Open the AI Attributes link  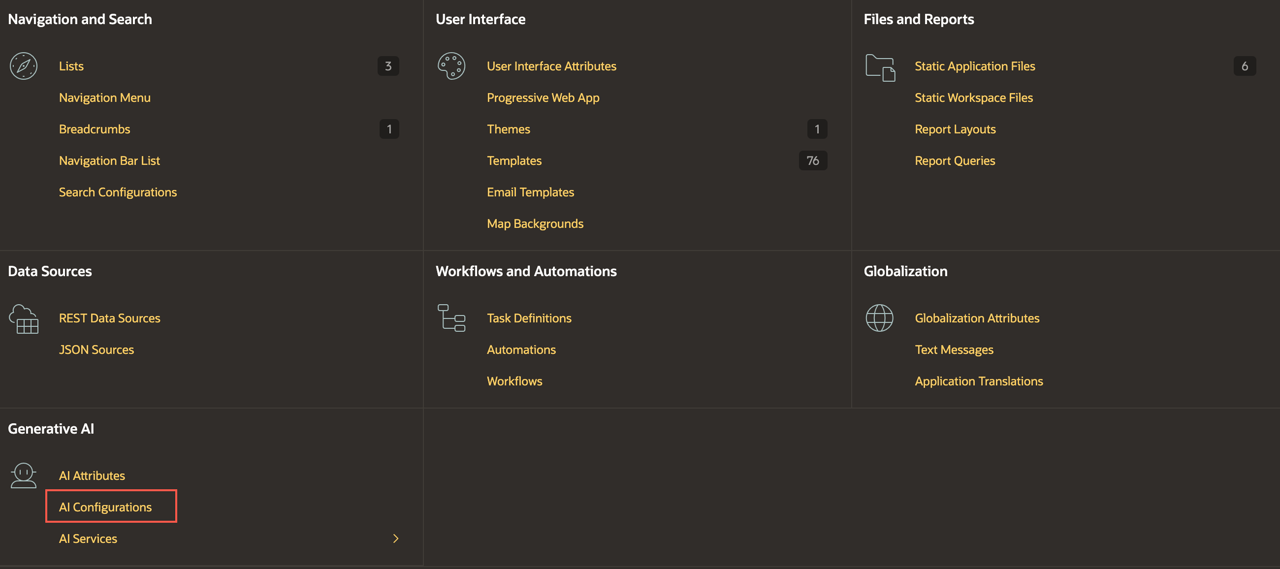click(x=92, y=476)
